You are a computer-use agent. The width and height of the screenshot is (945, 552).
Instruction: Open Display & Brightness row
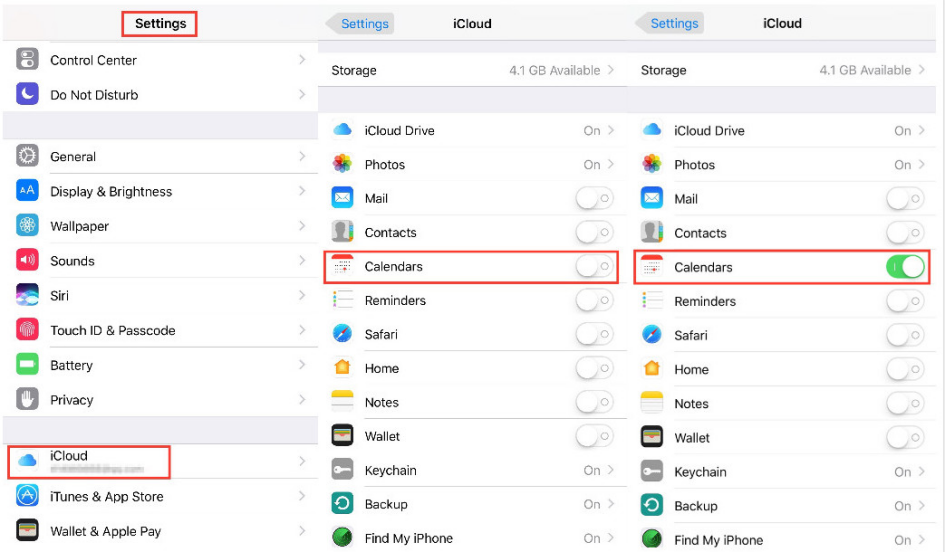(160, 191)
